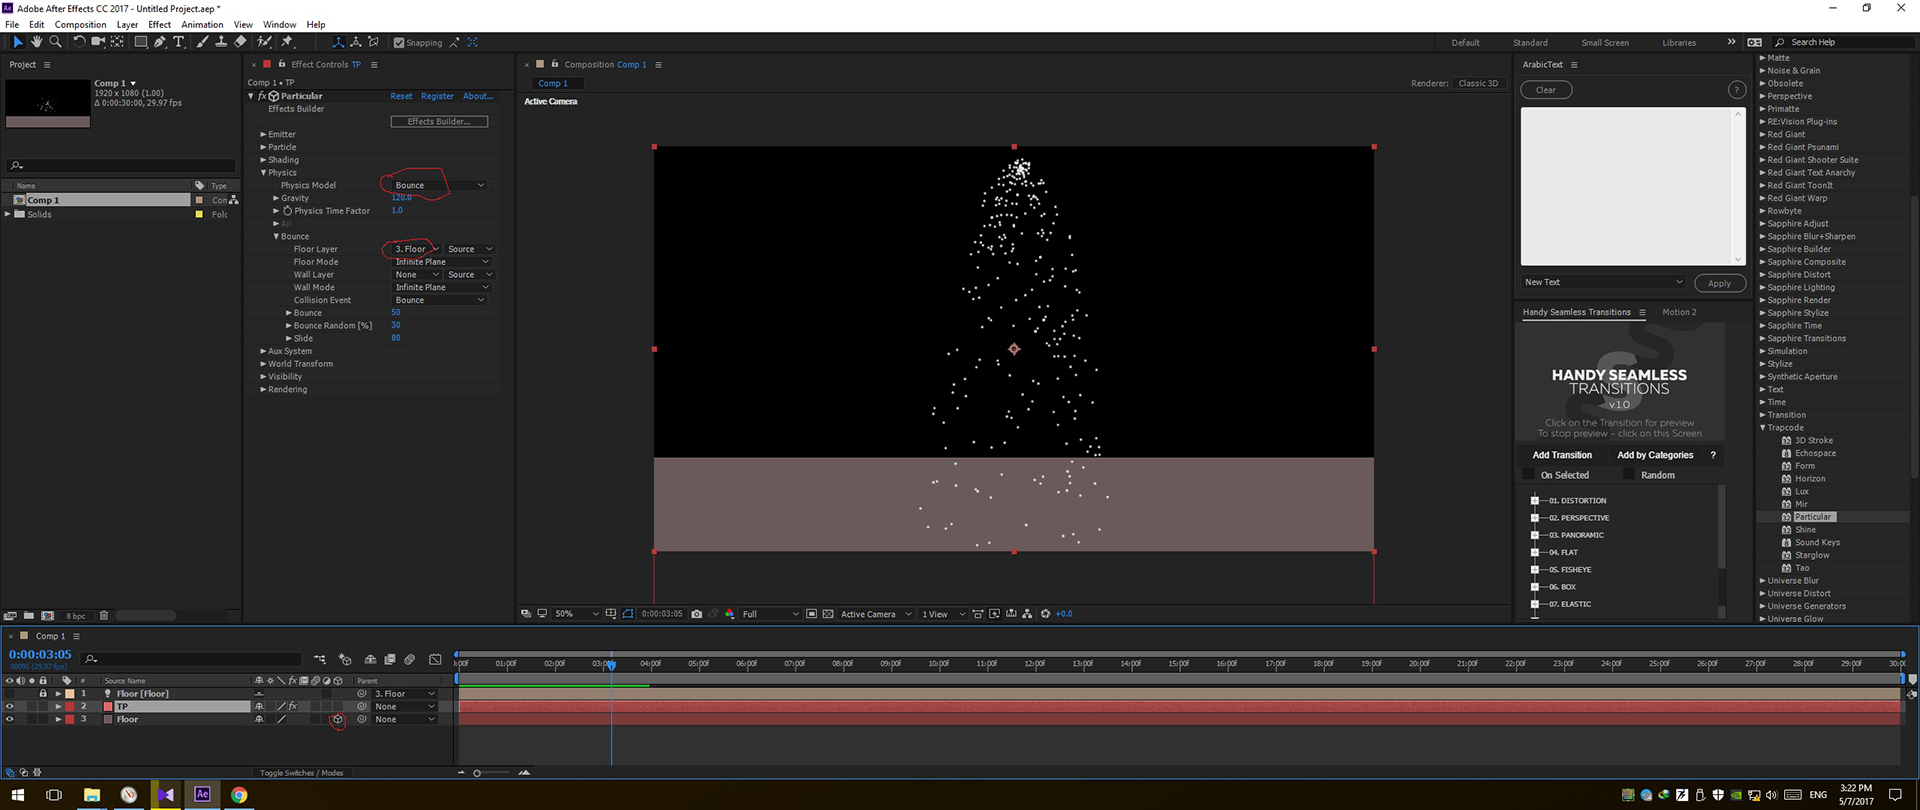Image resolution: width=1920 pixels, height=810 pixels.
Task: Click the Apply button in ArabicText panel
Action: (1719, 283)
